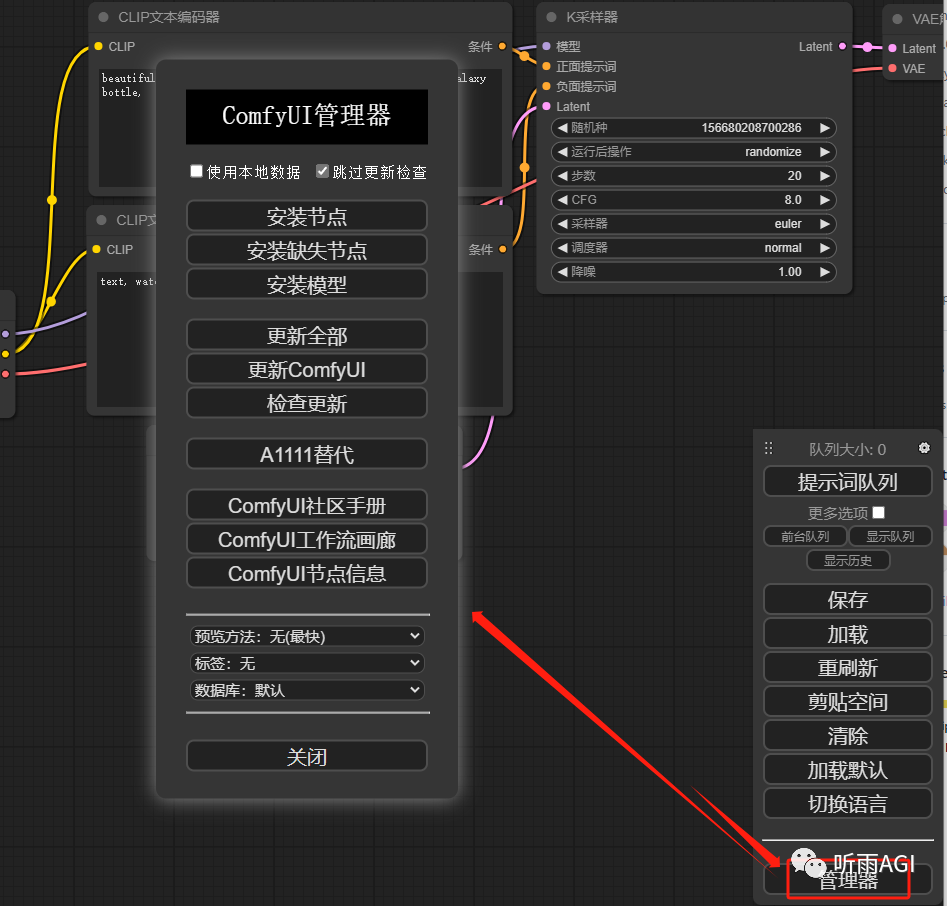This screenshot has height=906, width=947.
Task: Decrease 步数 steps using the left arrow
Action: click(562, 176)
